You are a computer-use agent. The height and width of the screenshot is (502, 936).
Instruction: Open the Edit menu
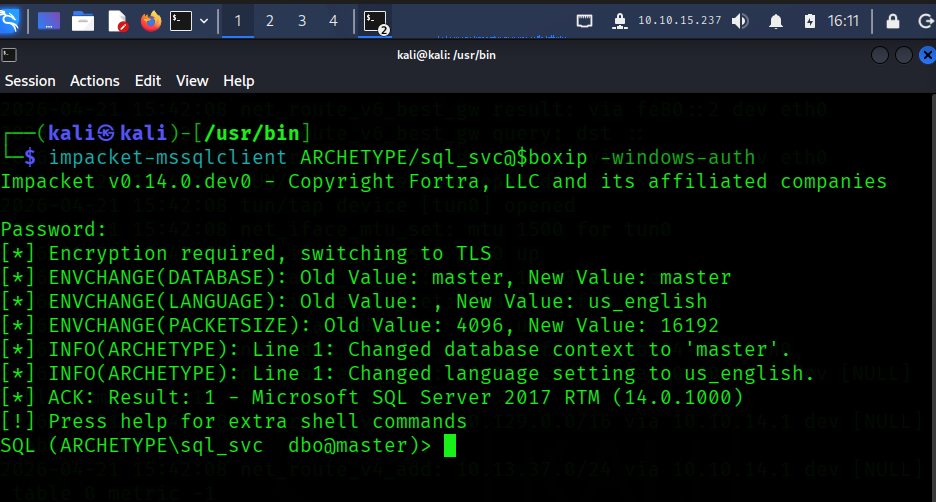click(x=147, y=81)
